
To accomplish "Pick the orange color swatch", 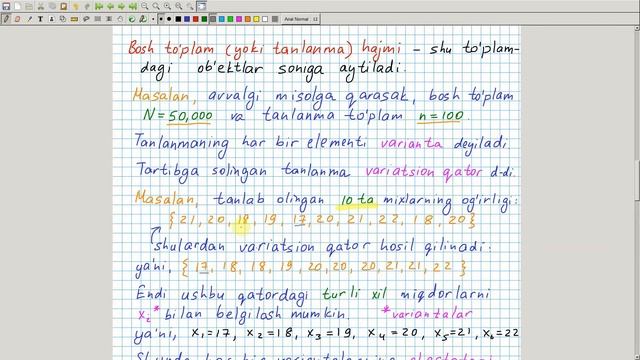I will point(248,19).
